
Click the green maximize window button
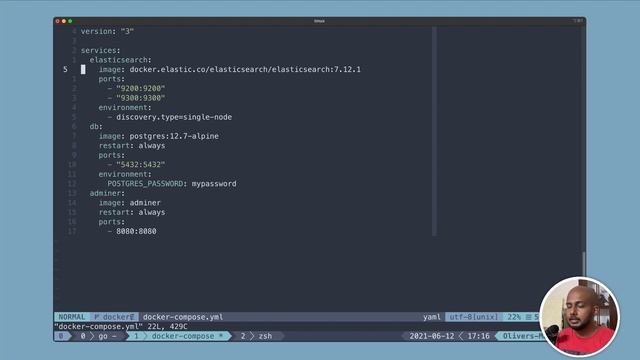tap(70, 21)
